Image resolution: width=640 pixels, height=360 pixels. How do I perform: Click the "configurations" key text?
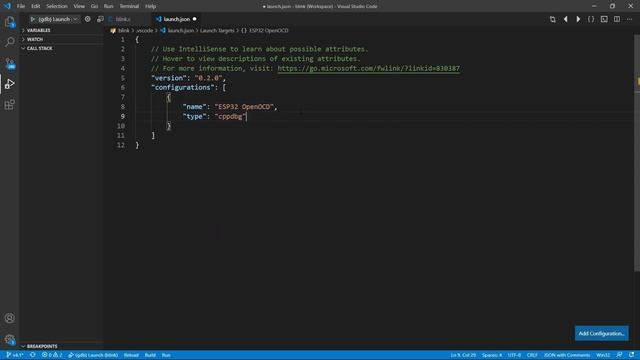click(182, 87)
